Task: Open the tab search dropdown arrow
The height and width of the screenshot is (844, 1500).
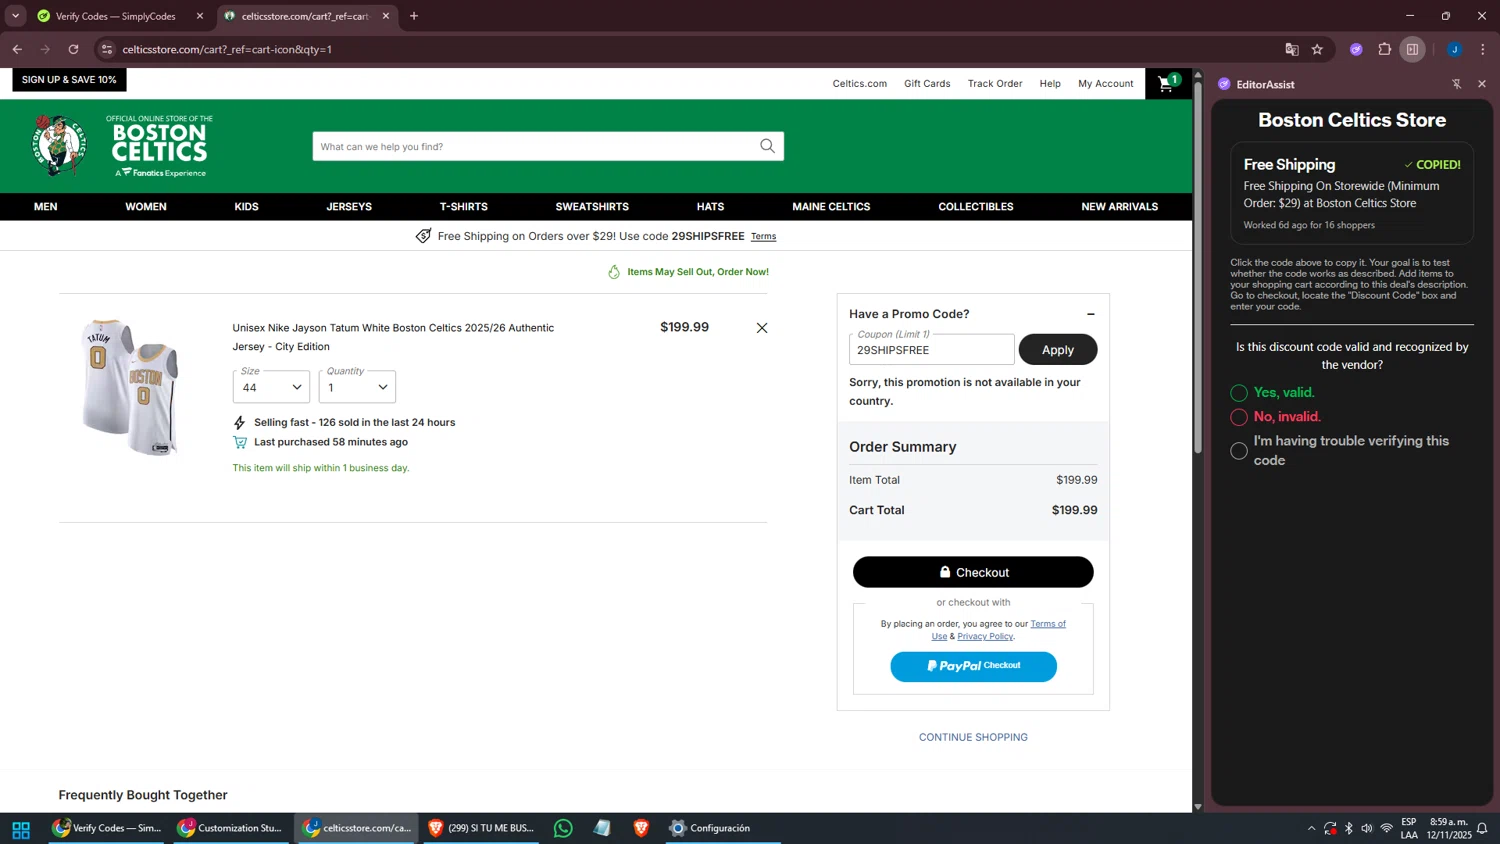Action: tap(15, 16)
